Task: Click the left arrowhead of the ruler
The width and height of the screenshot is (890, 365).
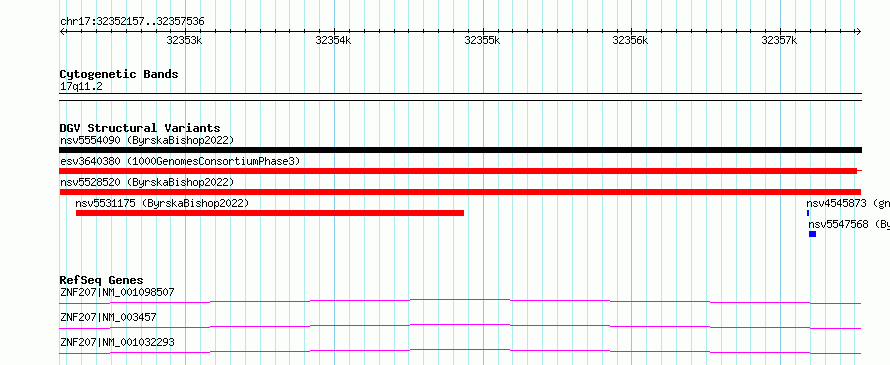Action: tap(63, 32)
